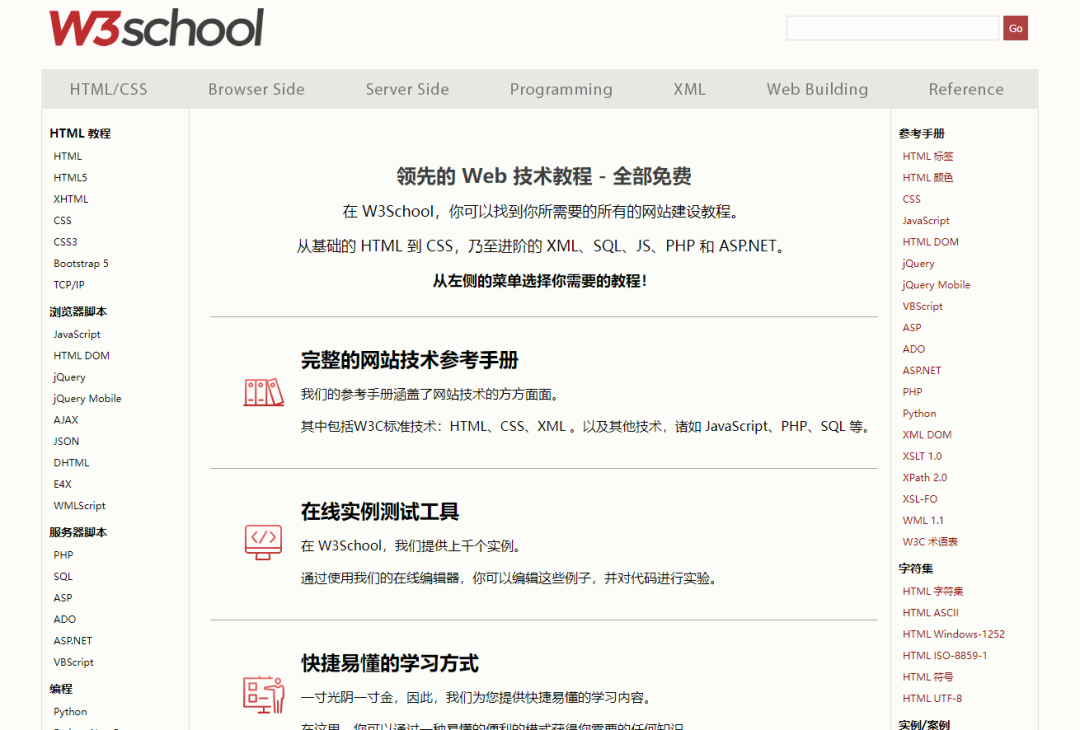The height and width of the screenshot is (730, 1080).
Task: Click the red Go search button
Action: point(1015,28)
